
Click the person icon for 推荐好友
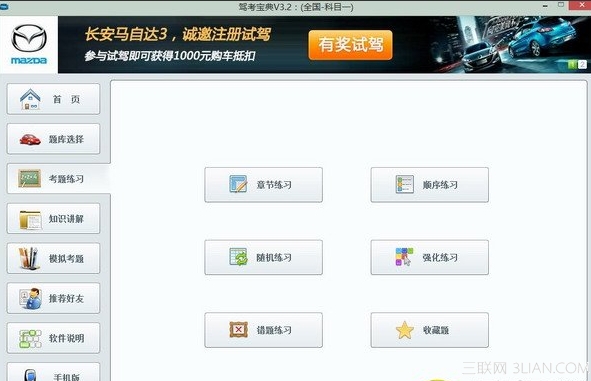coord(30,298)
